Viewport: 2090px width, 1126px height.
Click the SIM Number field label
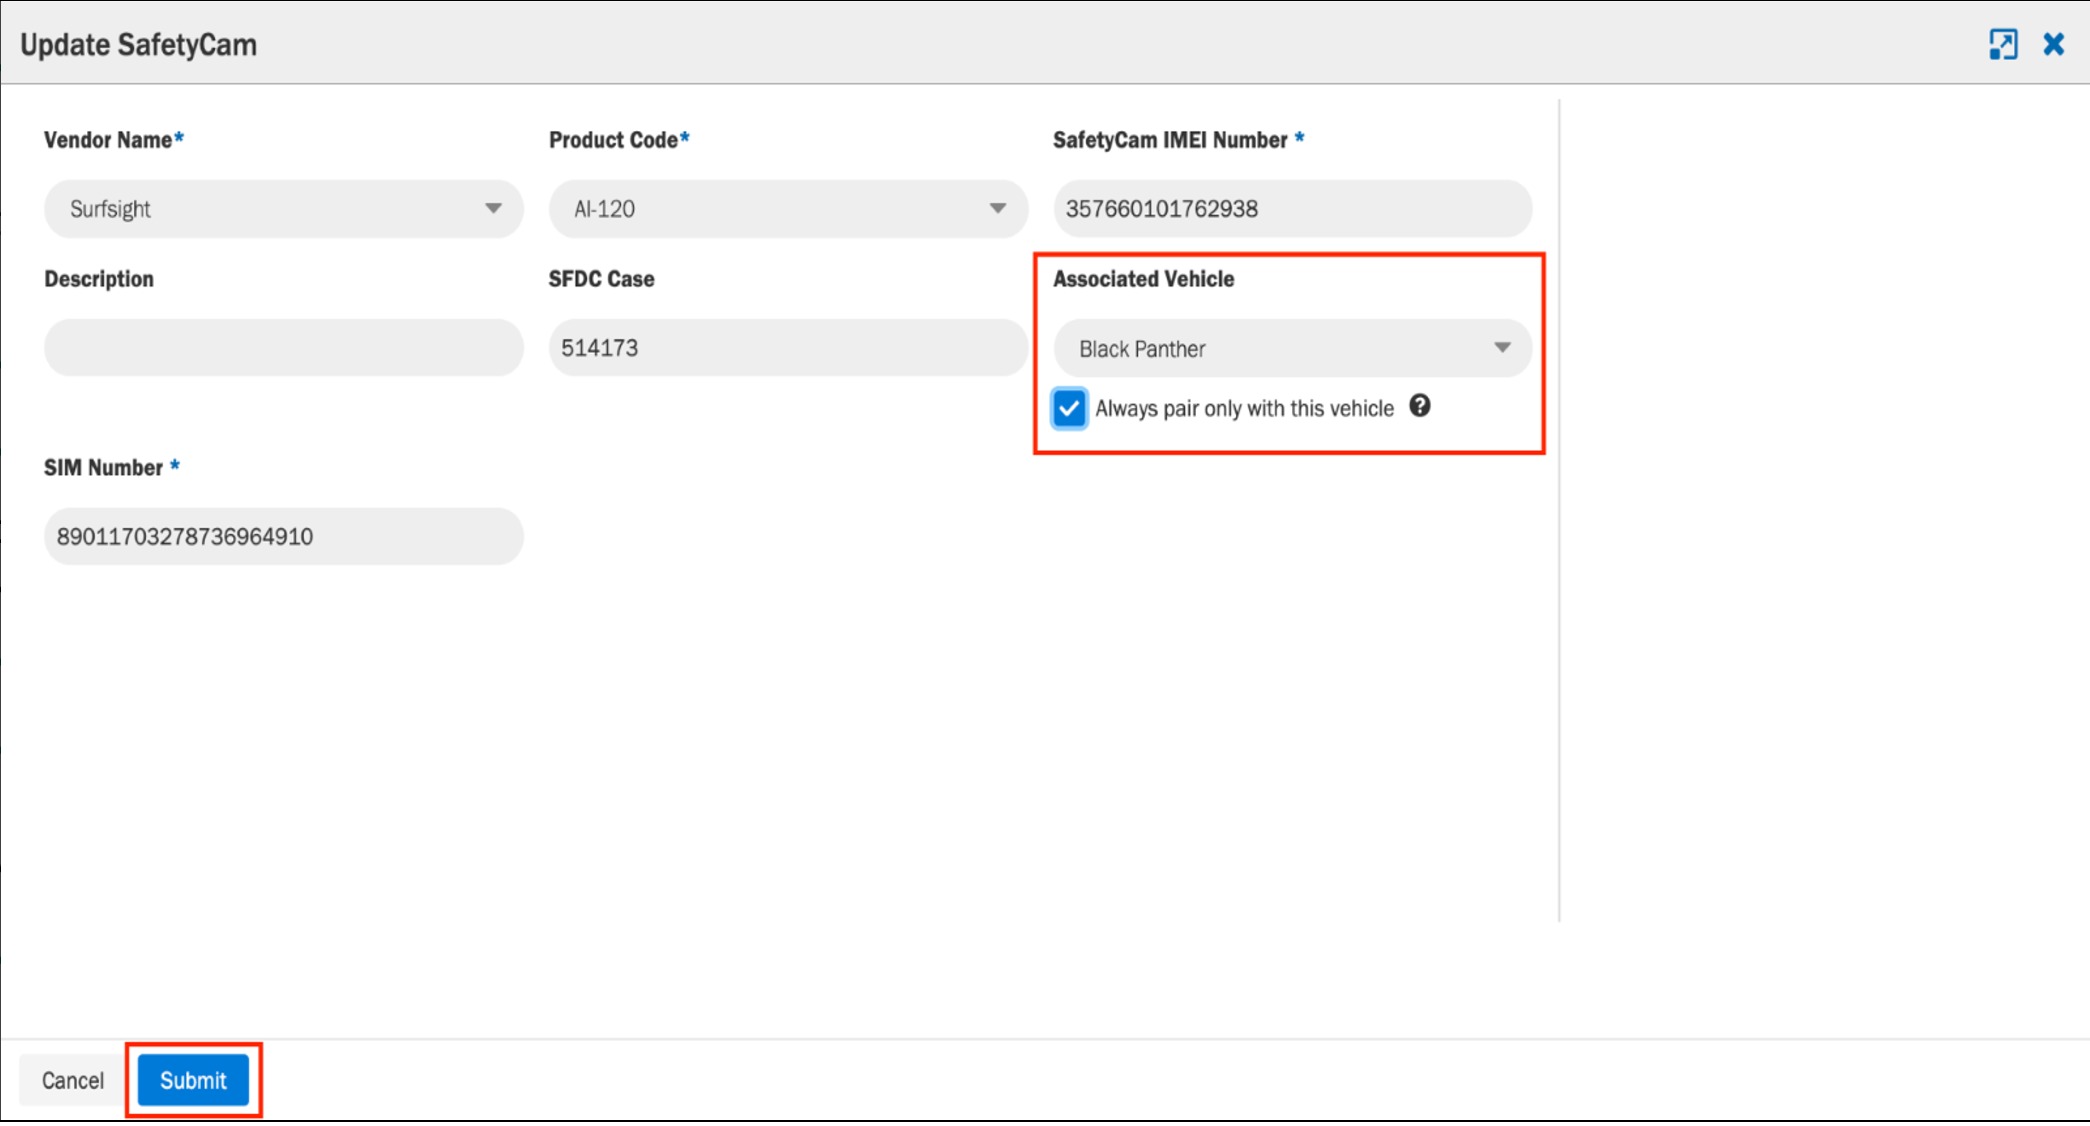(103, 468)
